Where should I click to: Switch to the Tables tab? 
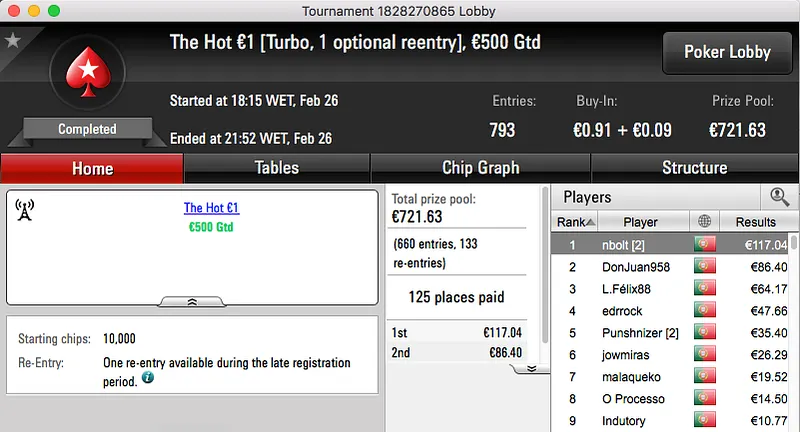pos(277,168)
